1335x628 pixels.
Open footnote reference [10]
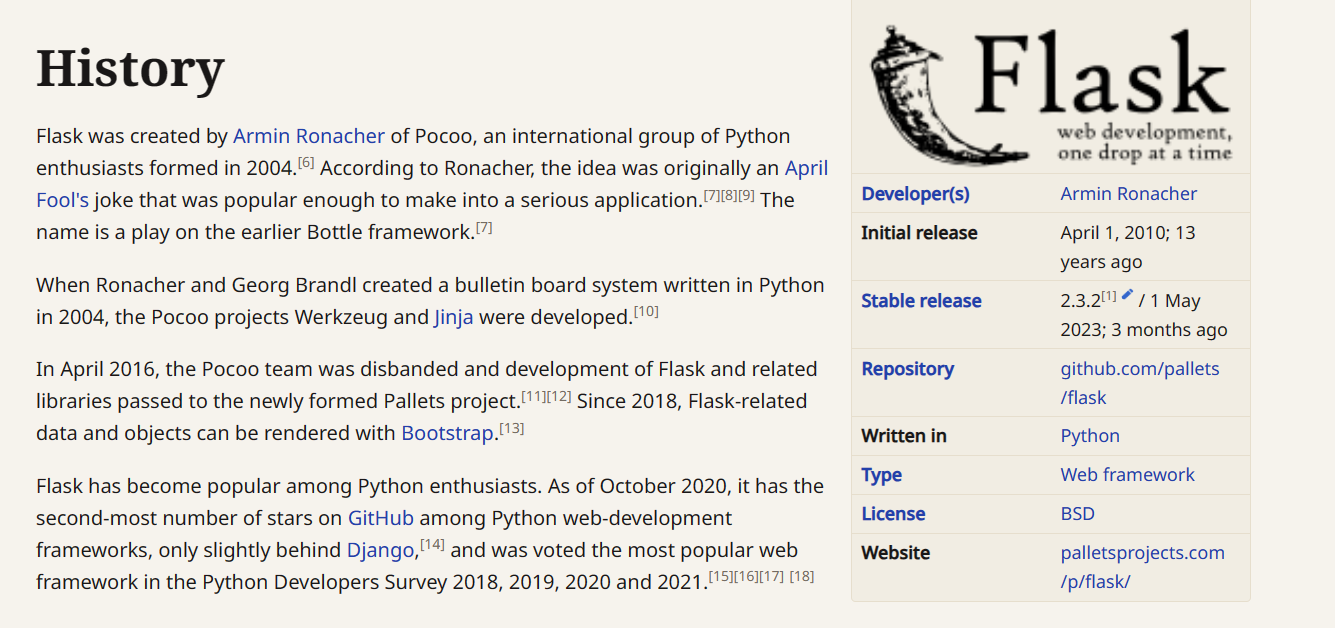646,311
